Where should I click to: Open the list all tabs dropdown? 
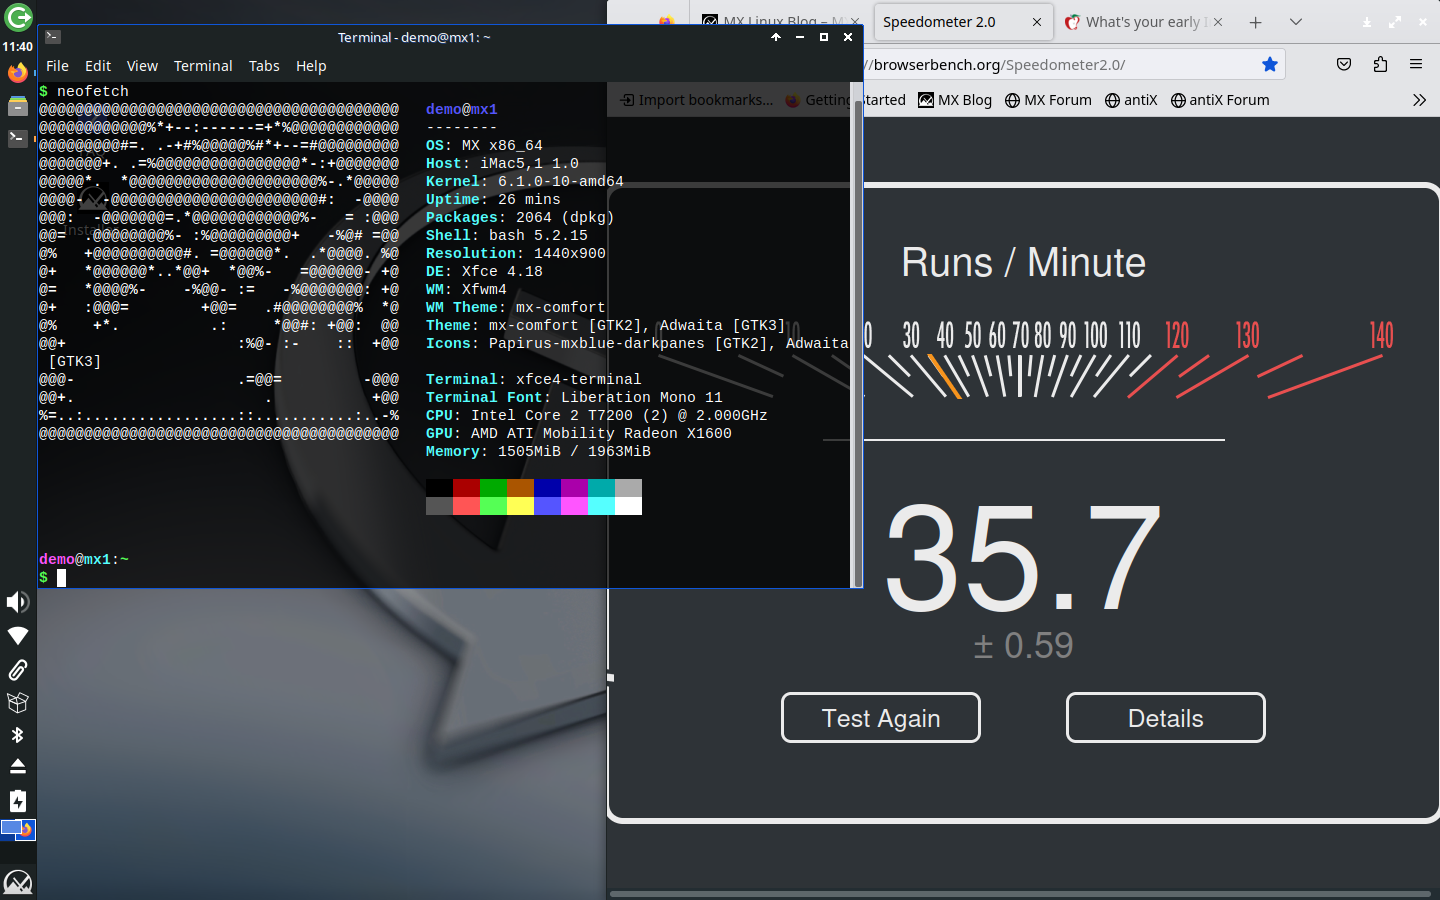pos(1296,22)
